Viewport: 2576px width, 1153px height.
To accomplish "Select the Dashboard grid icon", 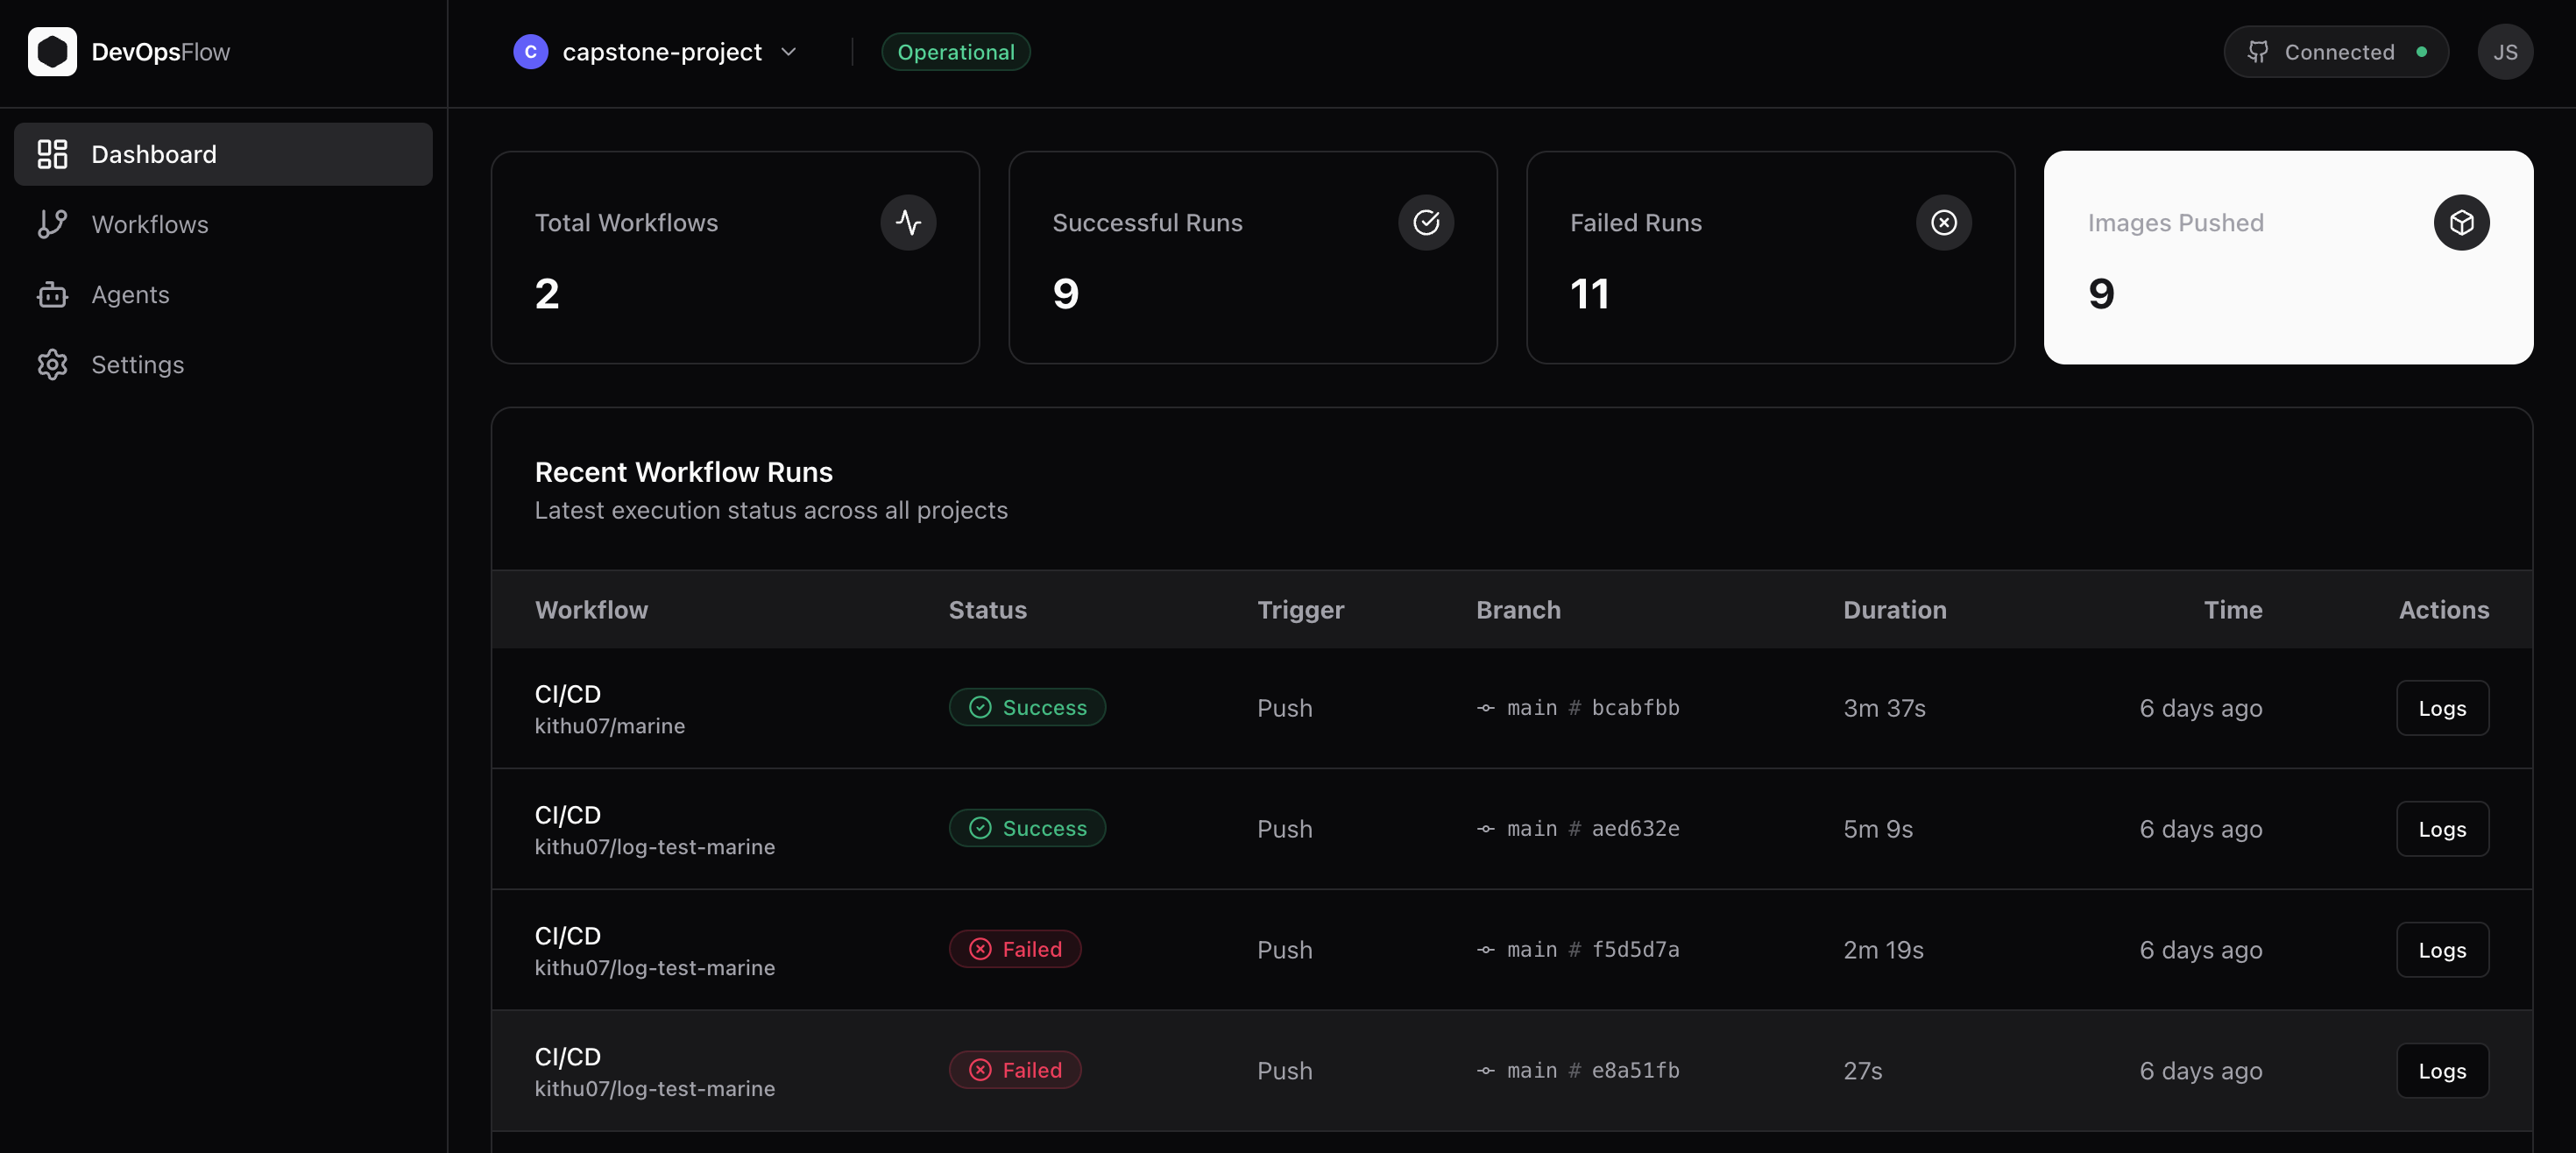I will coord(52,154).
